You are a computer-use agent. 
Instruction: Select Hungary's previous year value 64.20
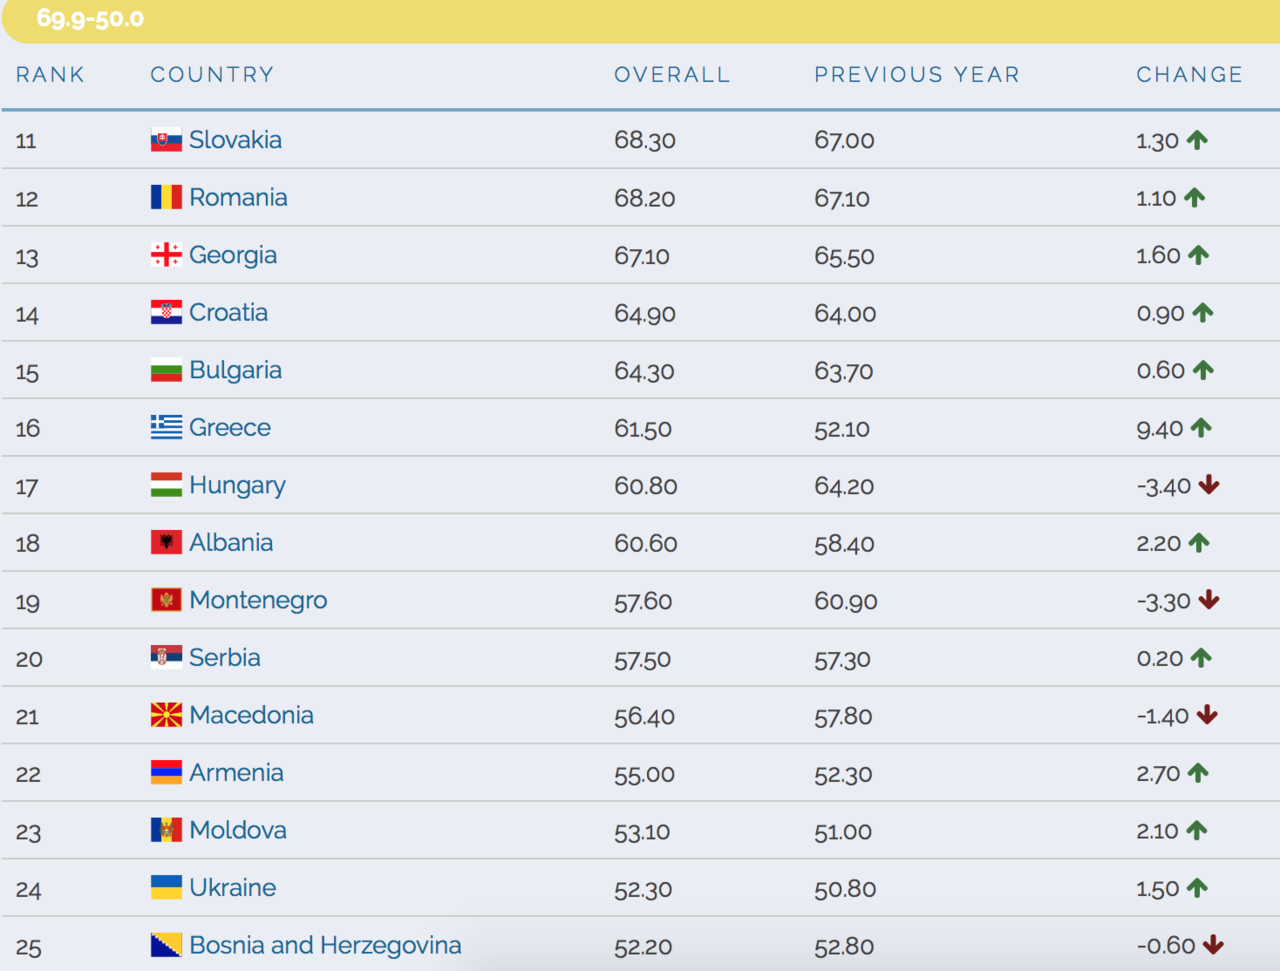point(844,486)
